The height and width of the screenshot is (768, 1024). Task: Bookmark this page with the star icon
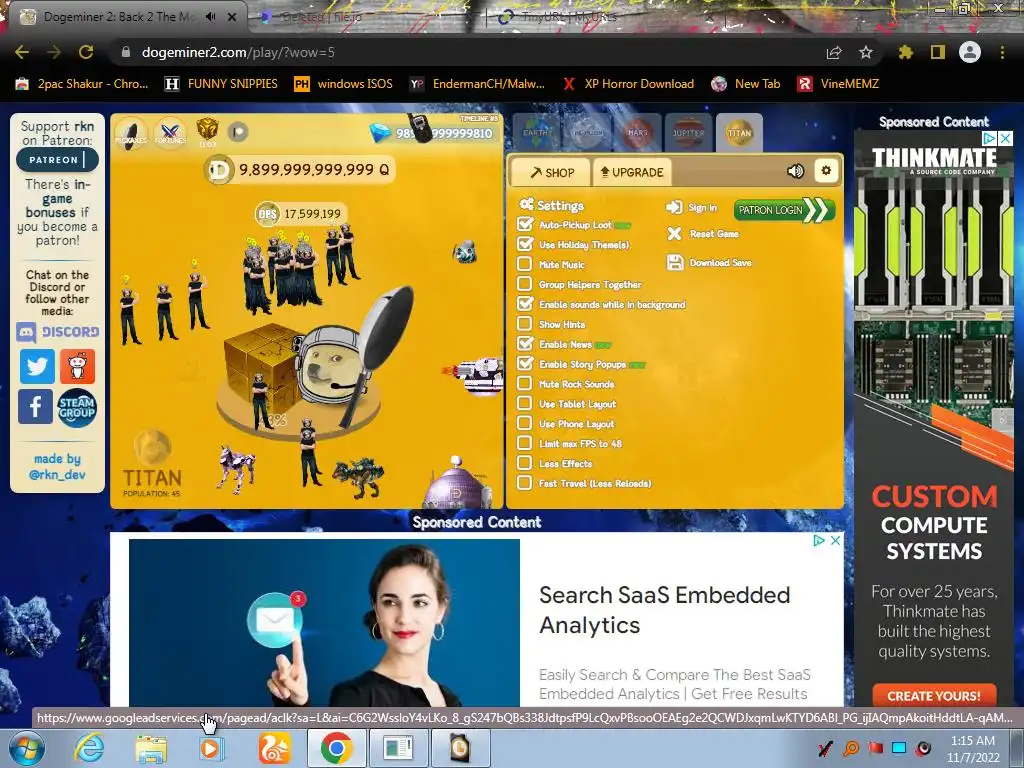[x=866, y=52]
